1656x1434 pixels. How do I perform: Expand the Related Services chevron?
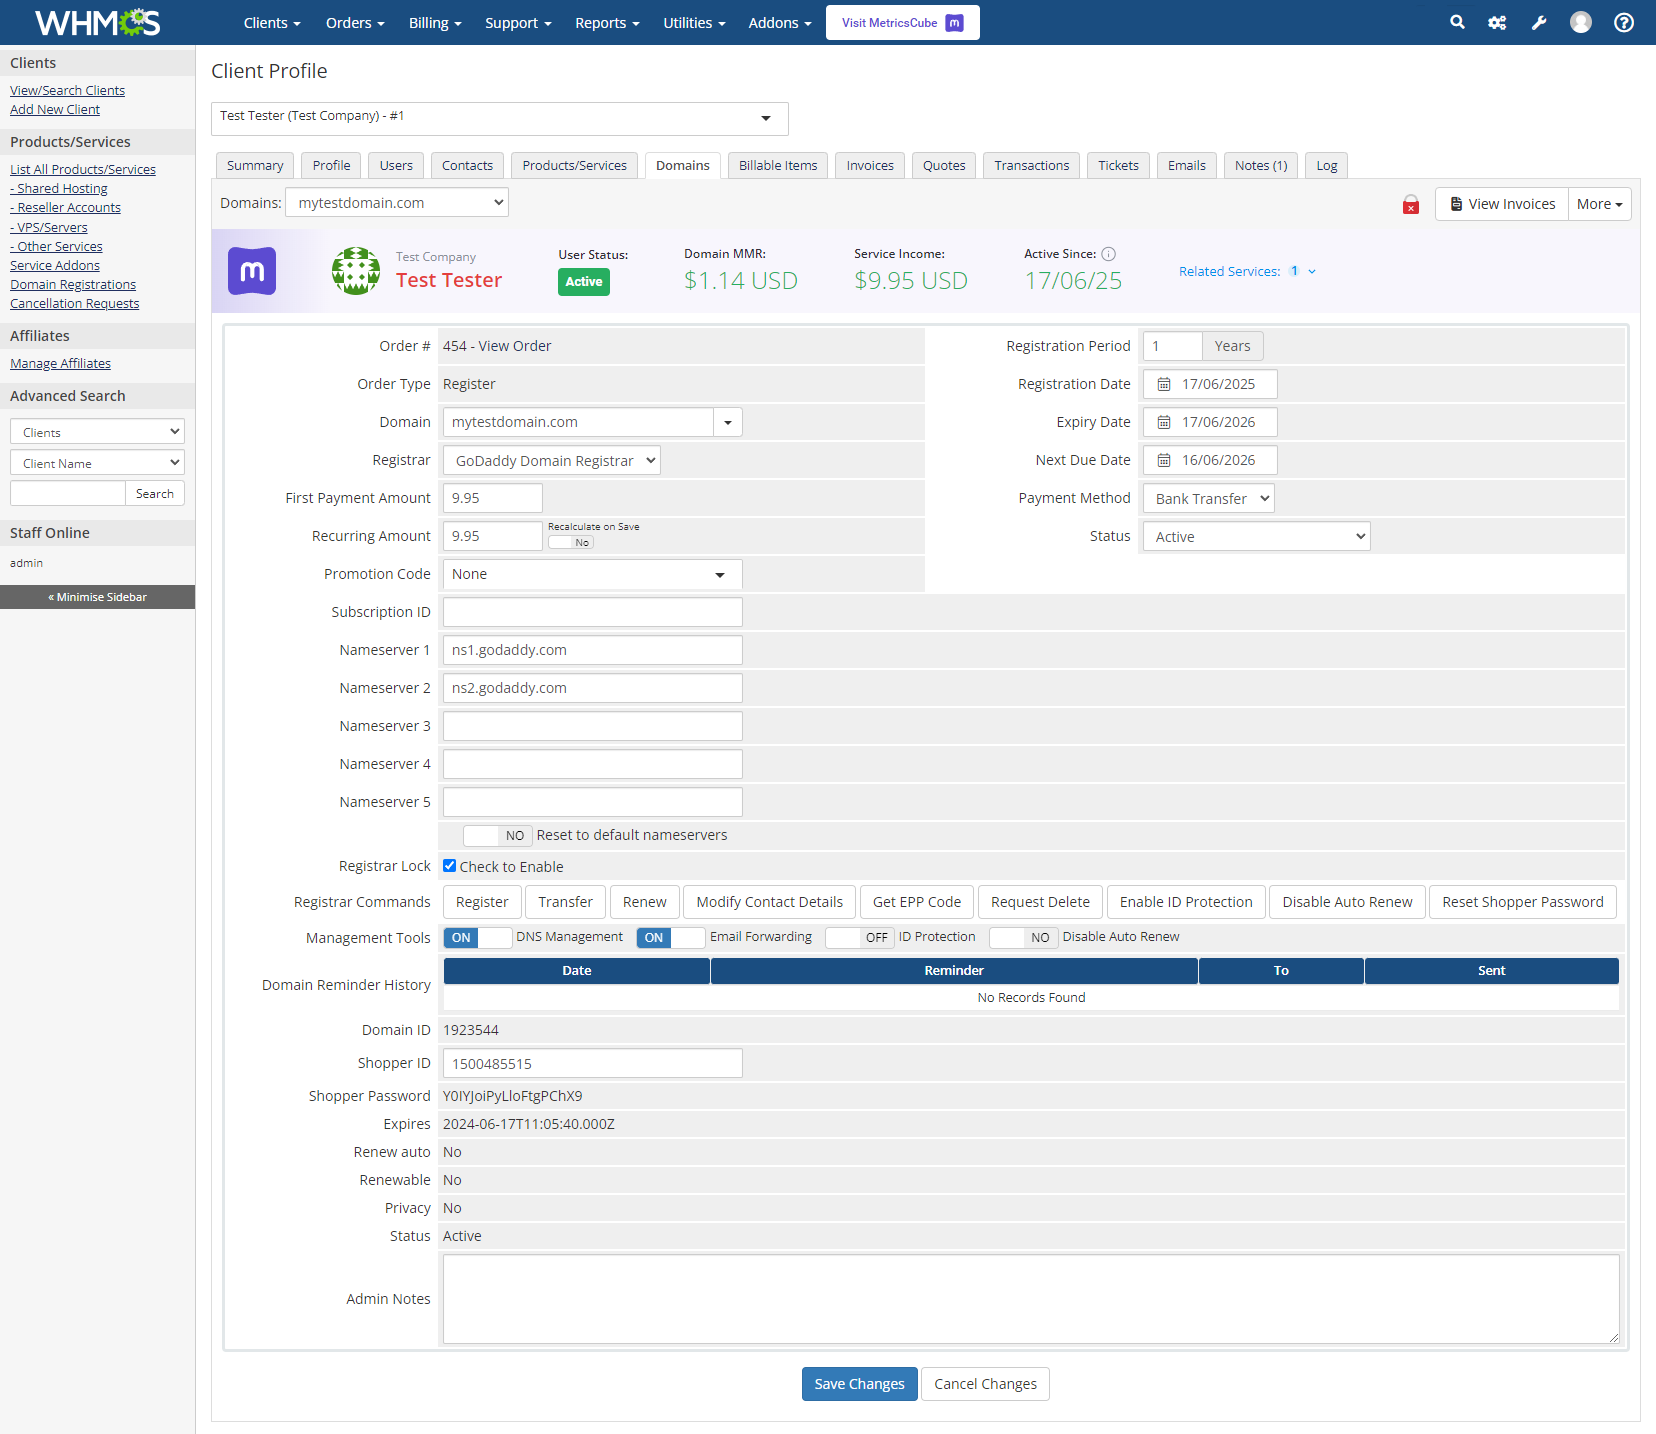pyautogui.click(x=1312, y=271)
